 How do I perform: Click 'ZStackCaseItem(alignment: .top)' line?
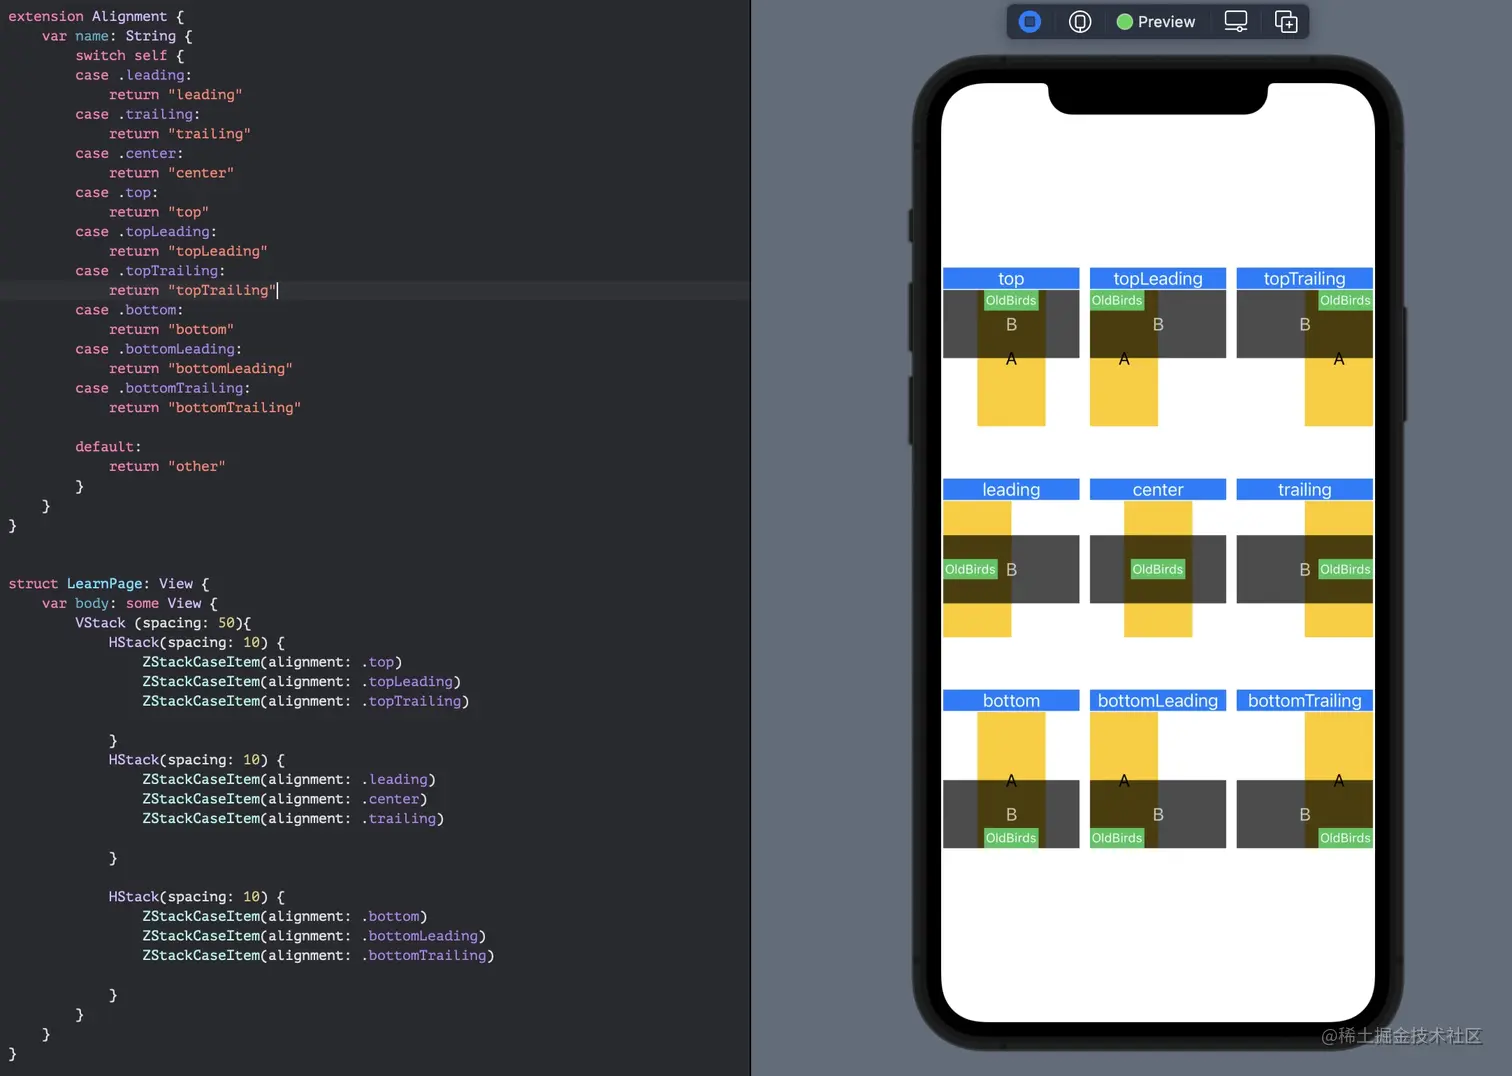click(272, 662)
